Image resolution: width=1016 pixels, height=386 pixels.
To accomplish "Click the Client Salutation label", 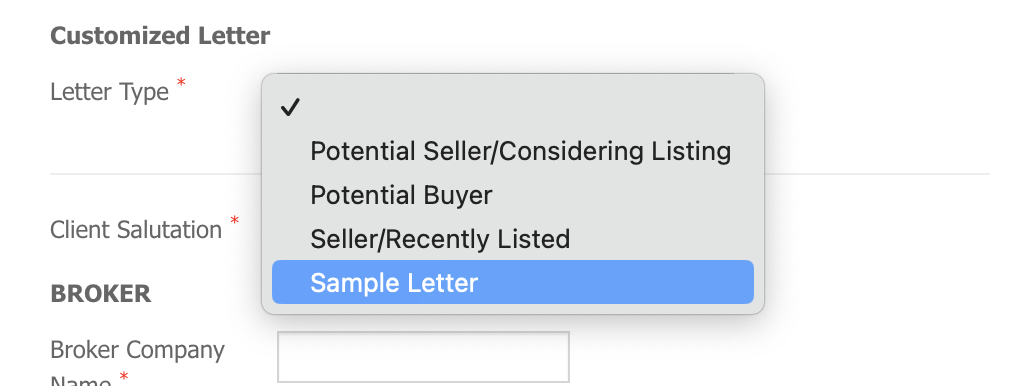I will [136, 230].
